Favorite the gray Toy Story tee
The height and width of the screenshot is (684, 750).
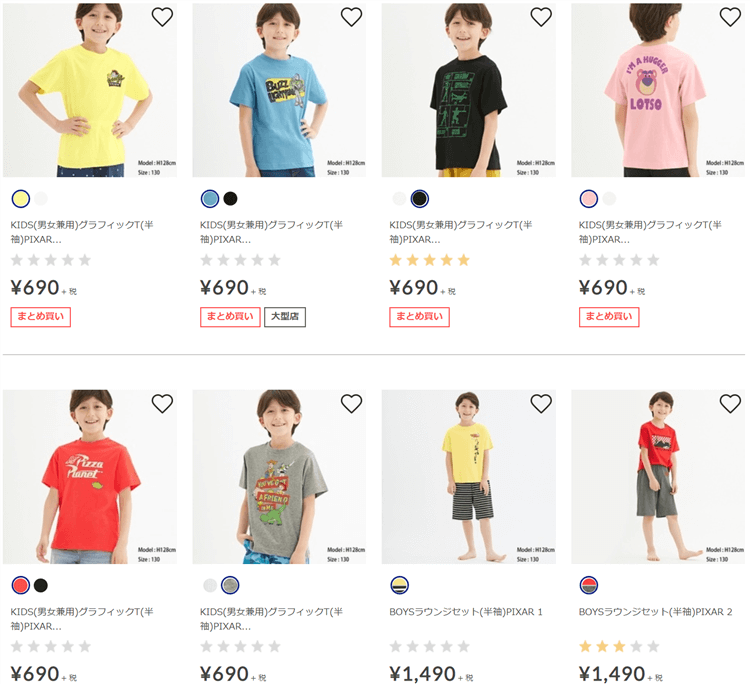(x=351, y=404)
